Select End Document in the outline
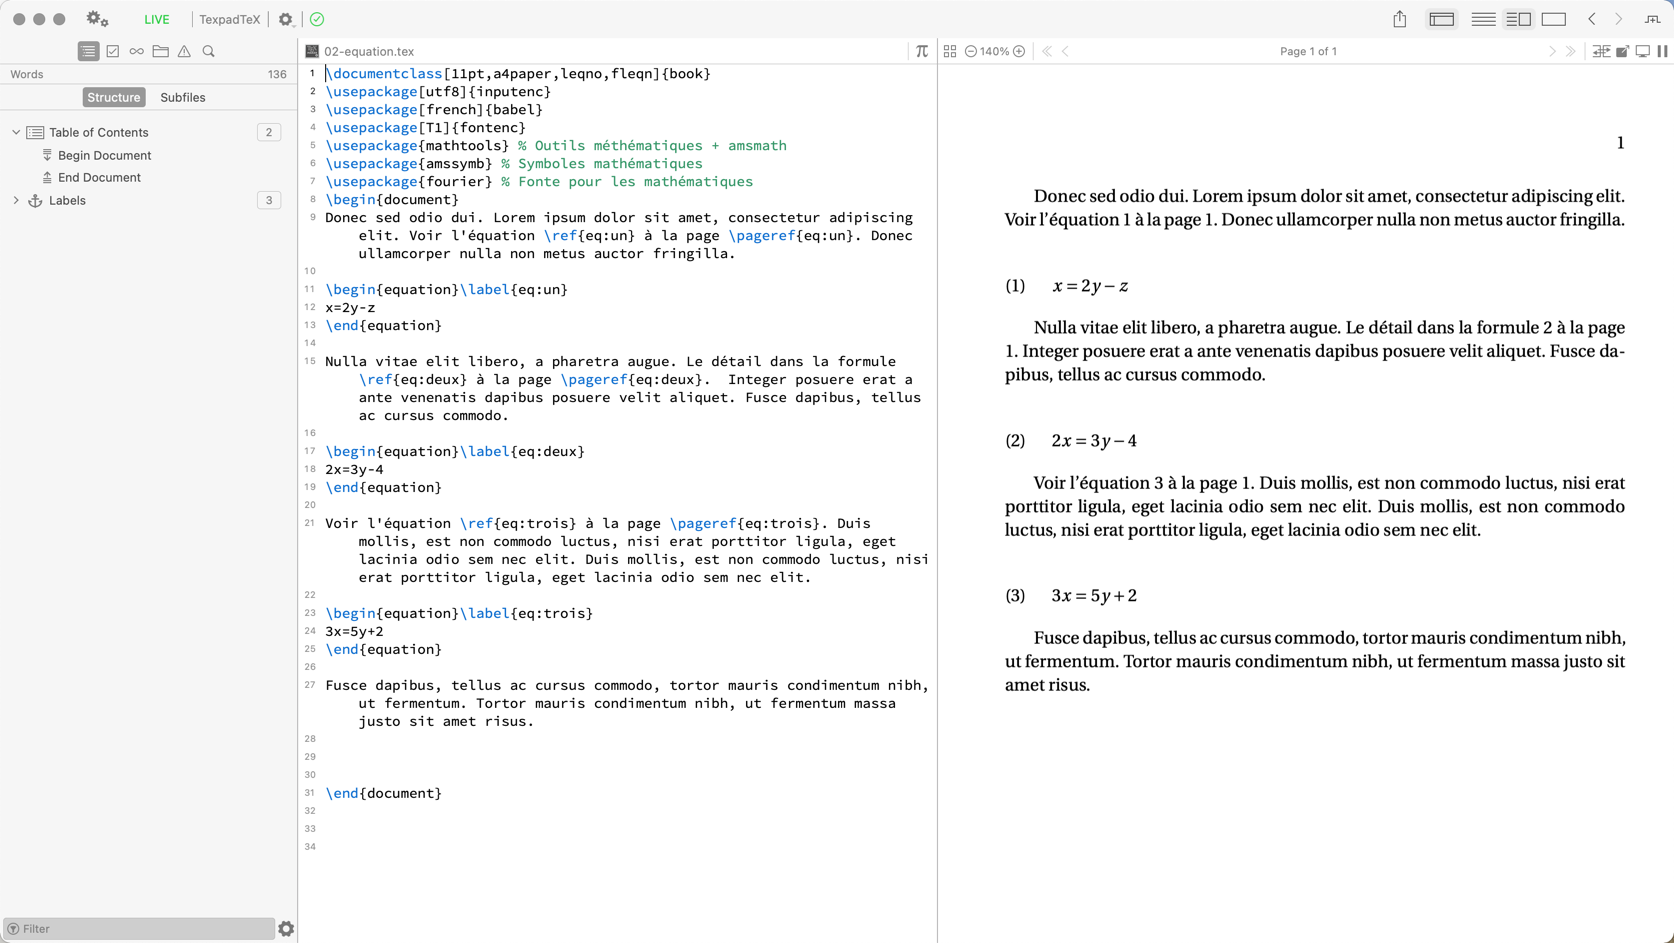The width and height of the screenshot is (1674, 943). click(x=99, y=177)
